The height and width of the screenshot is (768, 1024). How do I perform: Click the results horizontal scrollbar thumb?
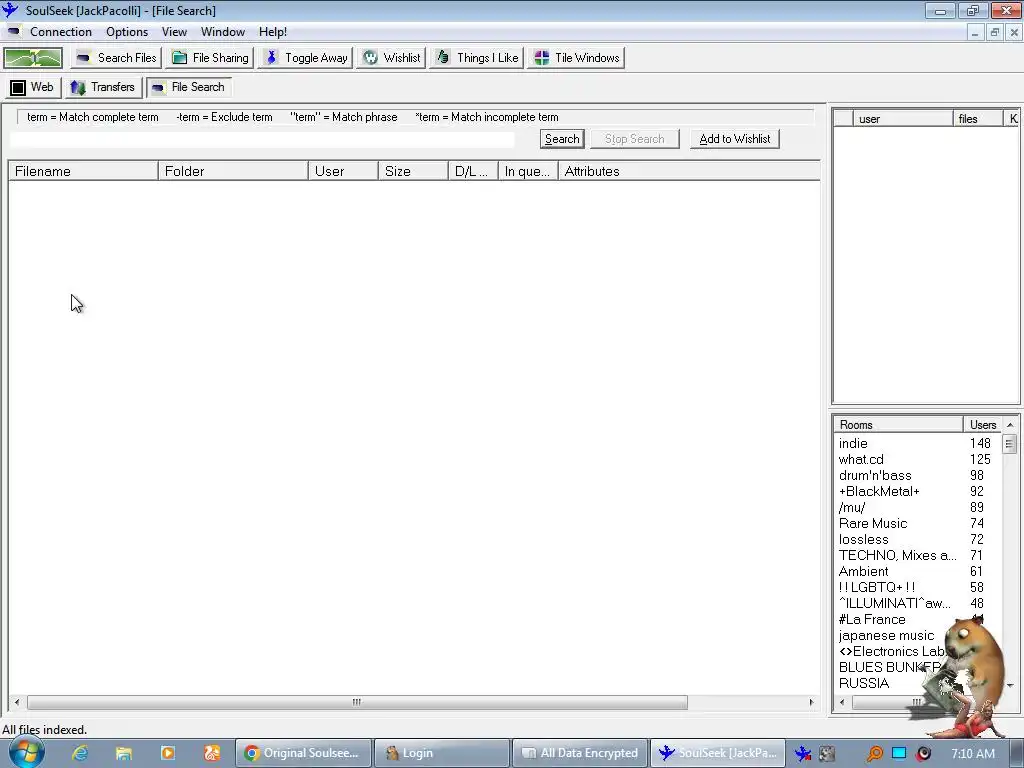coord(357,703)
